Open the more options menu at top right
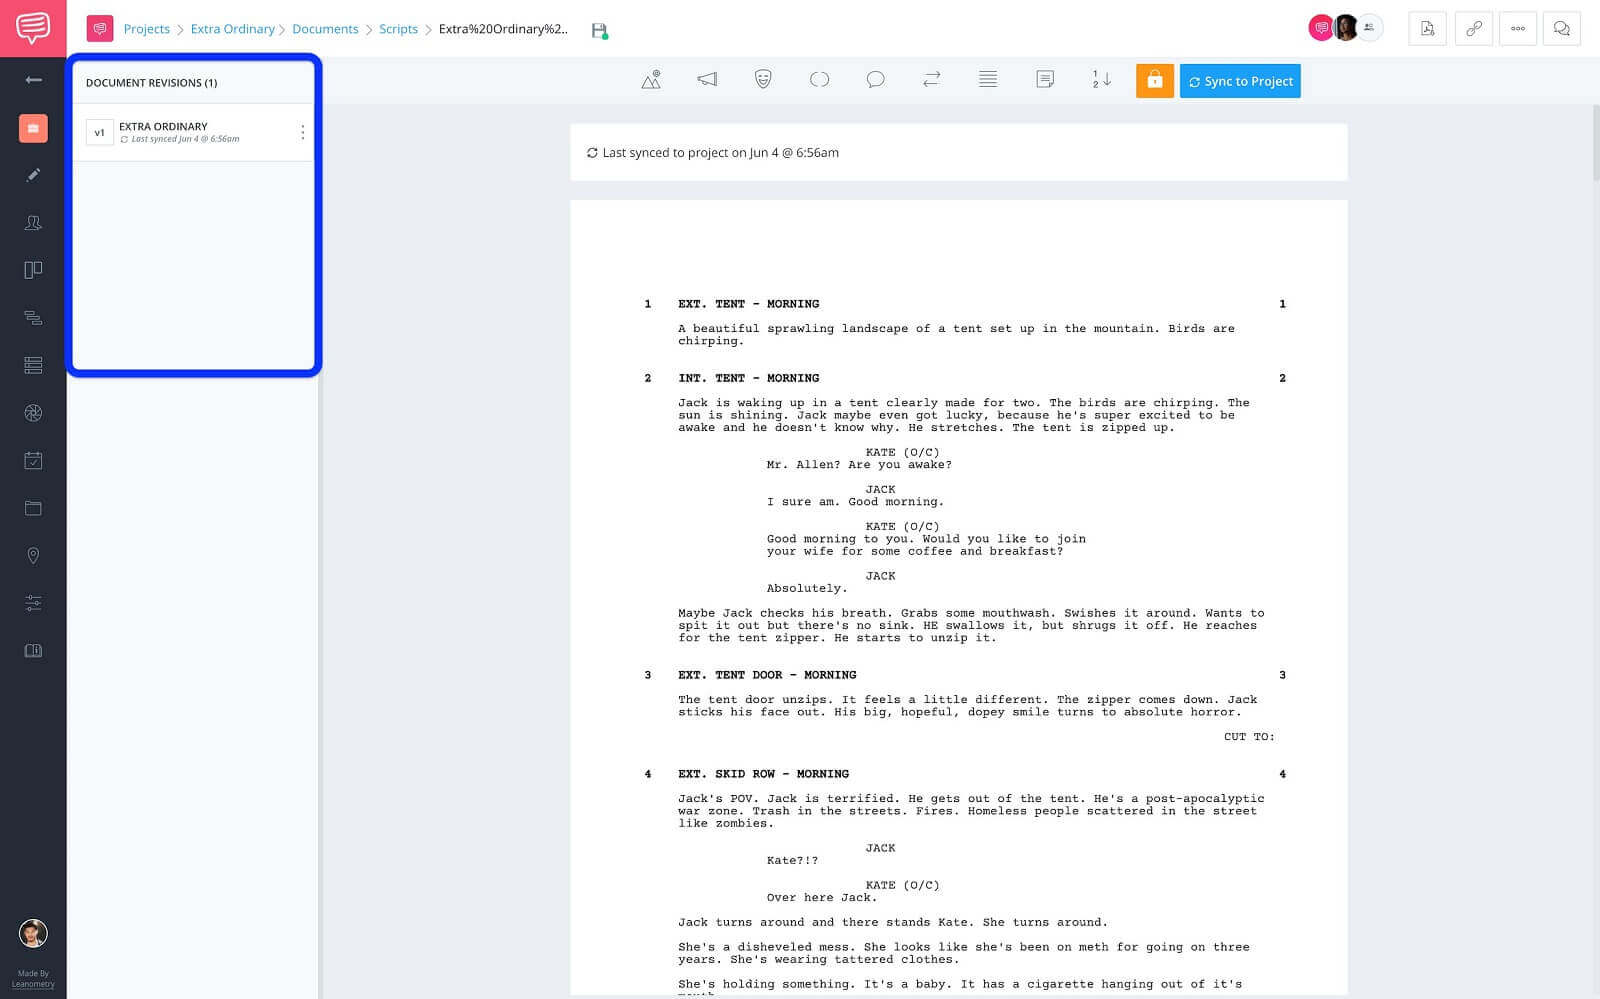 tap(1517, 28)
